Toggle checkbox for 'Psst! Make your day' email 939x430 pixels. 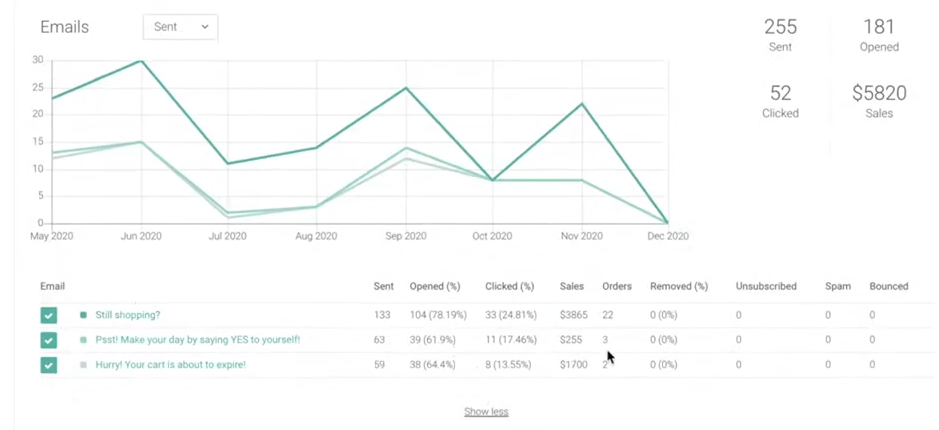click(x=49, y=340)
